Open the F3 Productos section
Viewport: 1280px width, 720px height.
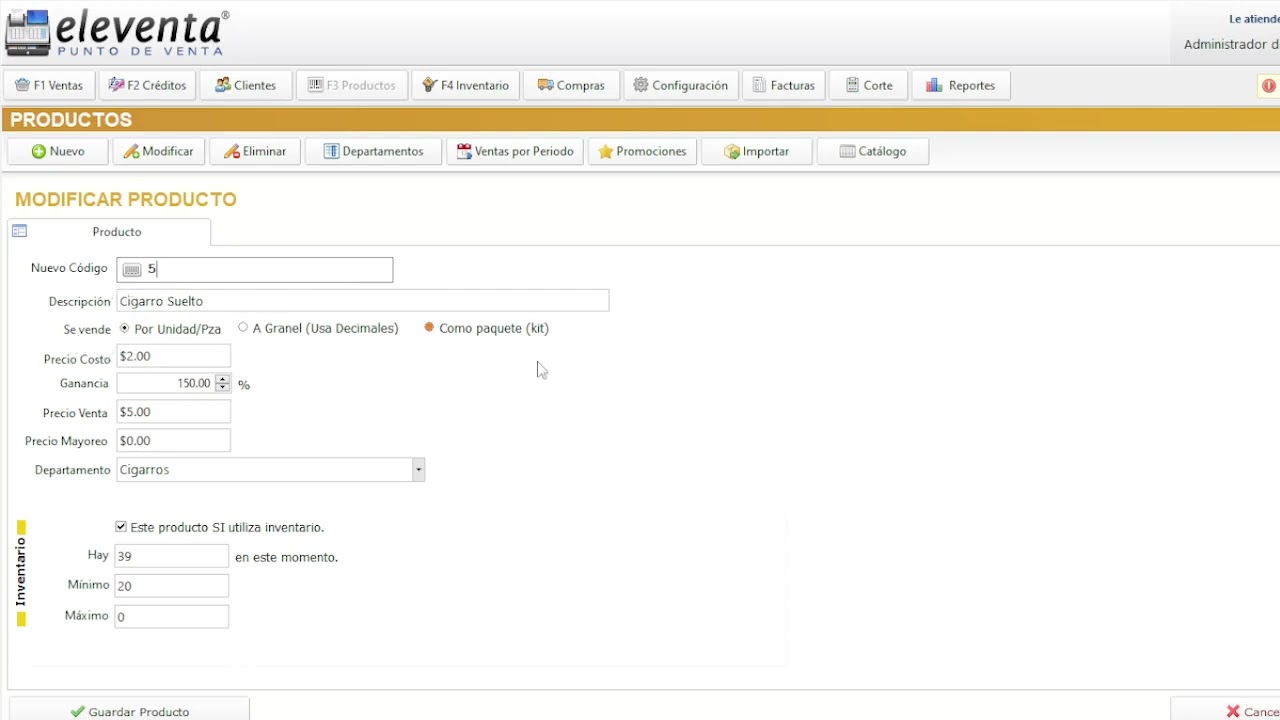click(352, 85)
